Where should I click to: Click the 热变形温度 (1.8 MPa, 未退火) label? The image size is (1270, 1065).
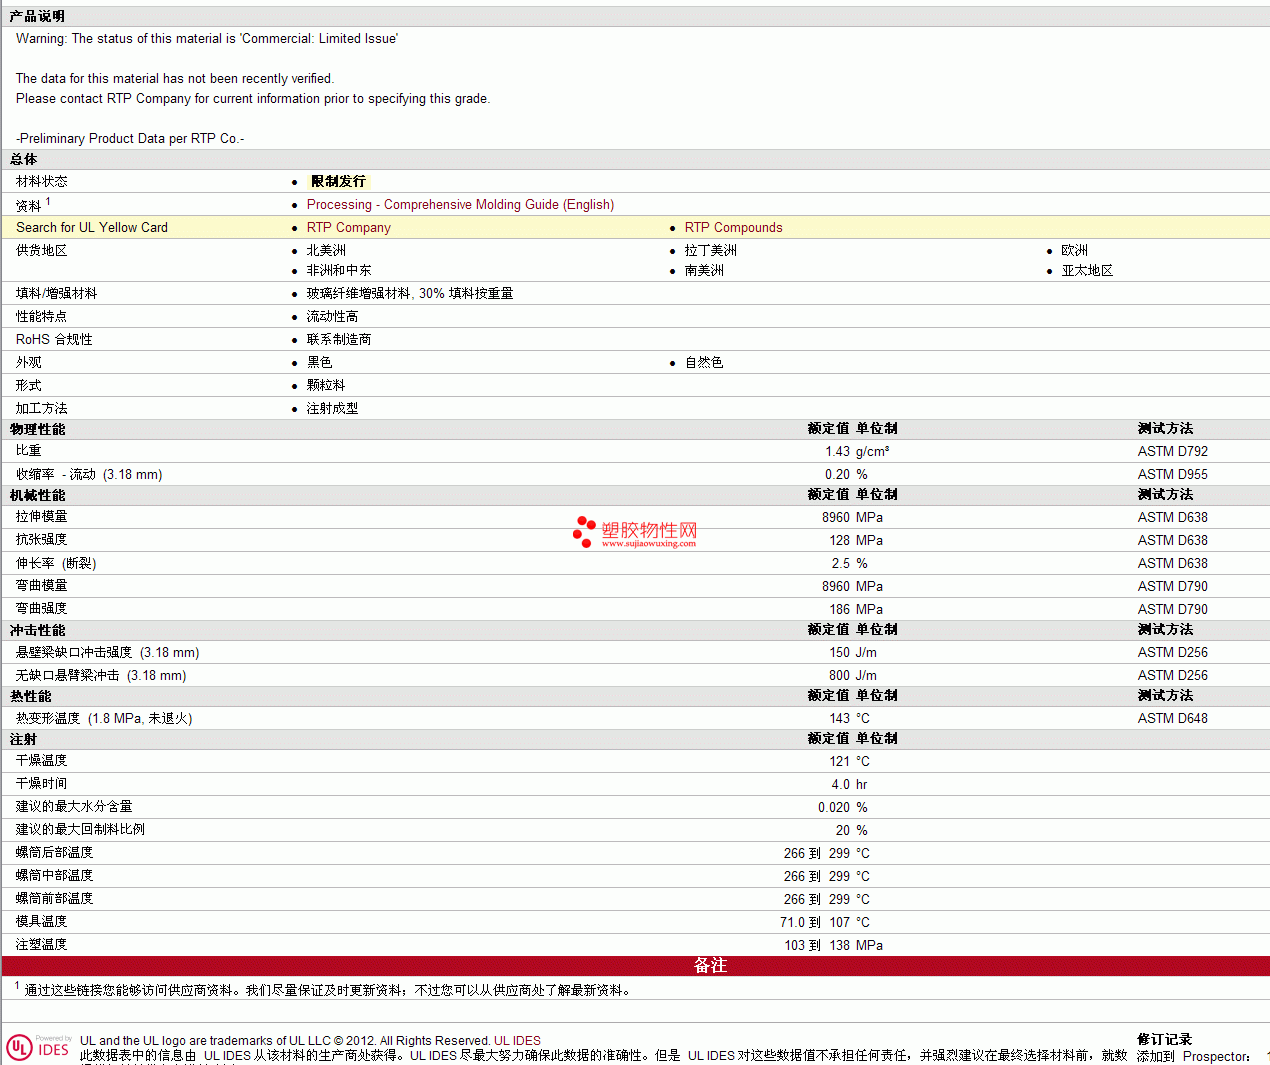point(104,718)
